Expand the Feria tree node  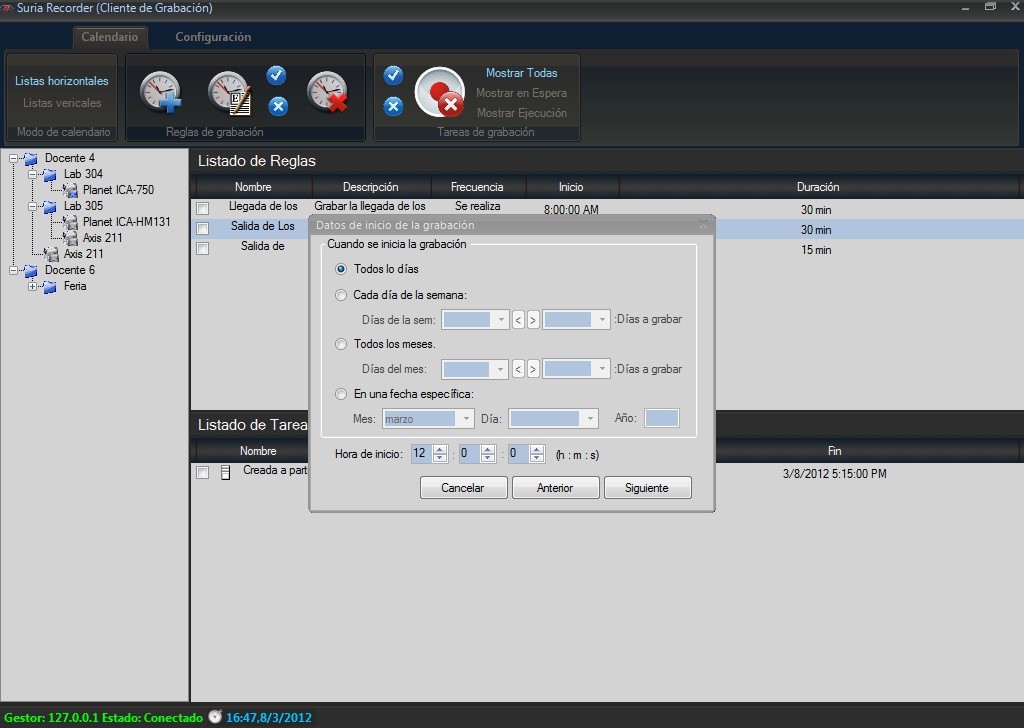coord(33,286)
